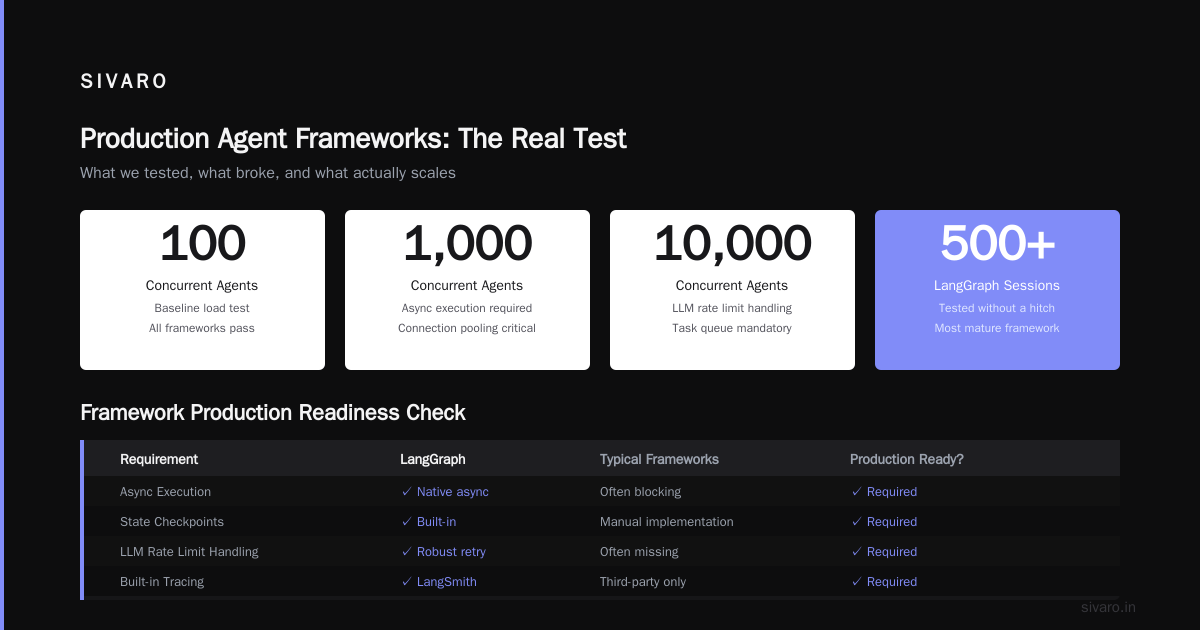Click "Required" text in State Checkpoints row
Image resolution: width=1200 pixels, height=630 pixels.
pyautogui.click(x=892, y=522)
